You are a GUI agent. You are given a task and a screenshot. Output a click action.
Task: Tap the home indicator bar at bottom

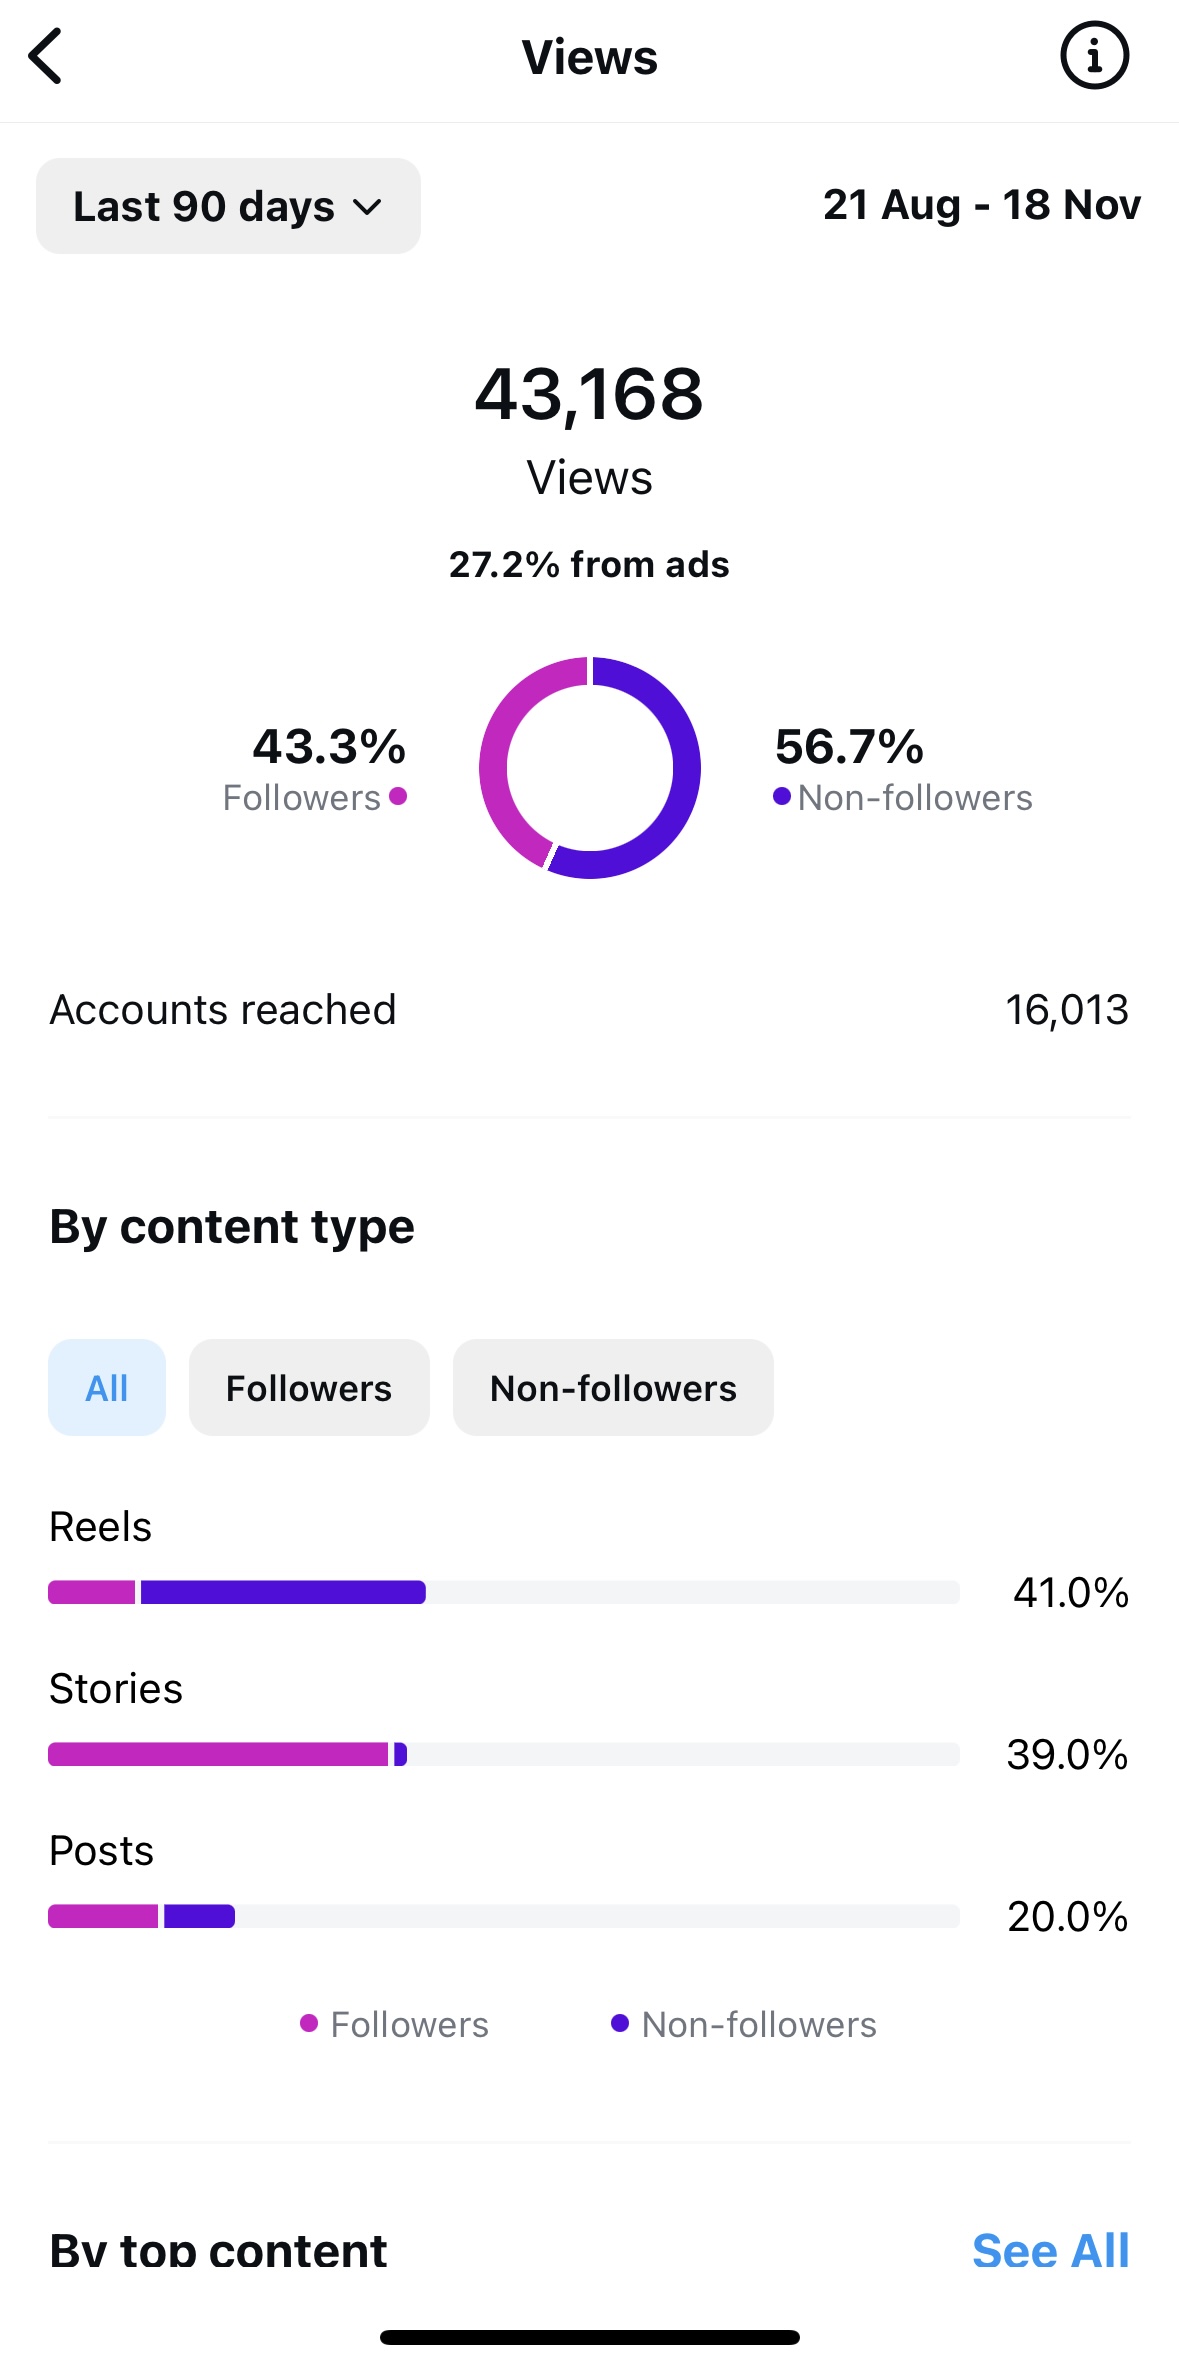click(589, 2337)
